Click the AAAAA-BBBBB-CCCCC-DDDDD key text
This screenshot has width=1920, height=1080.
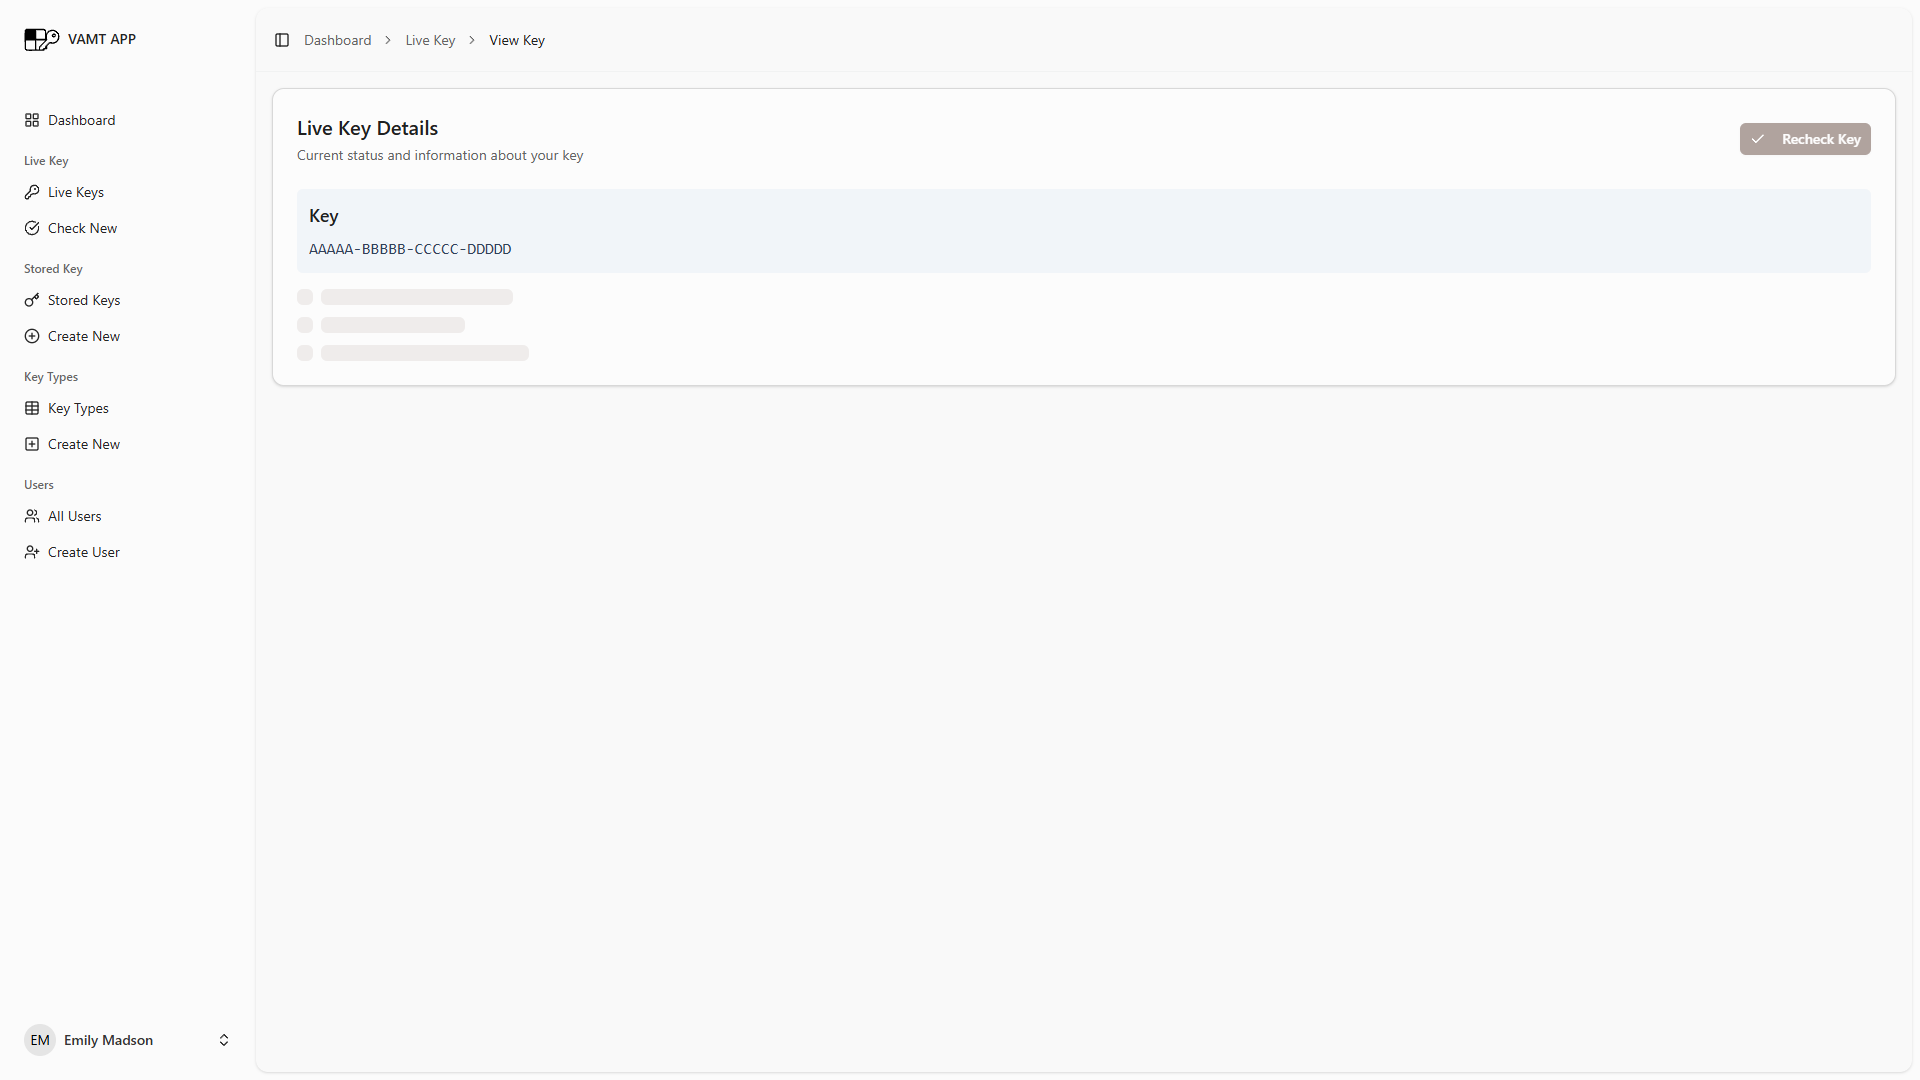click(x=410, y=249)
